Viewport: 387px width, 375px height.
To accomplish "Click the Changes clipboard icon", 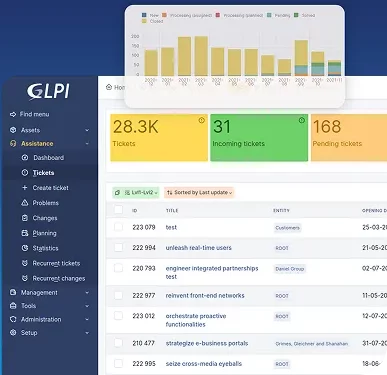I will [25, 218].
